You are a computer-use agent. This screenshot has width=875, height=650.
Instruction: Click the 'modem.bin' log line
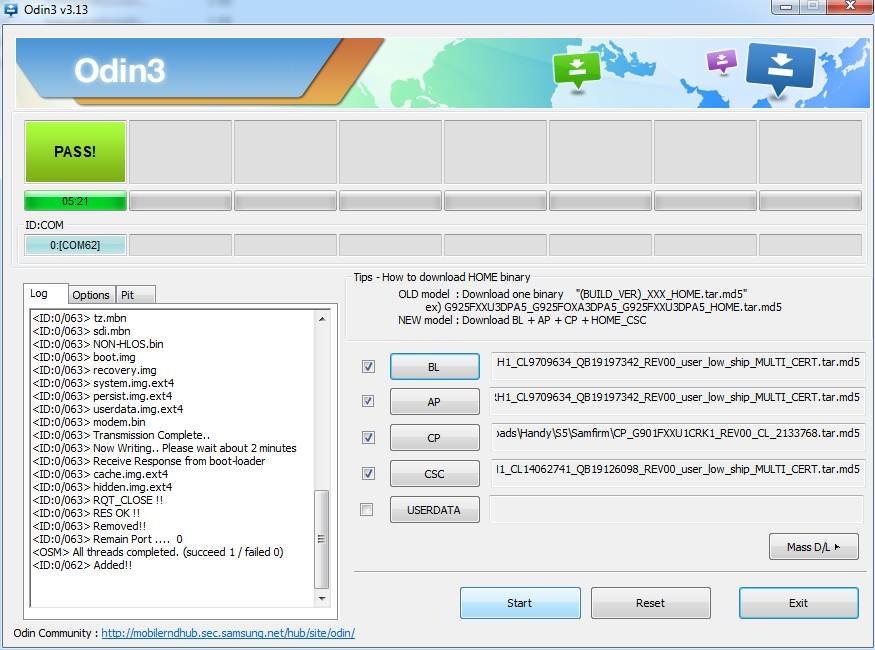(89, 422)
